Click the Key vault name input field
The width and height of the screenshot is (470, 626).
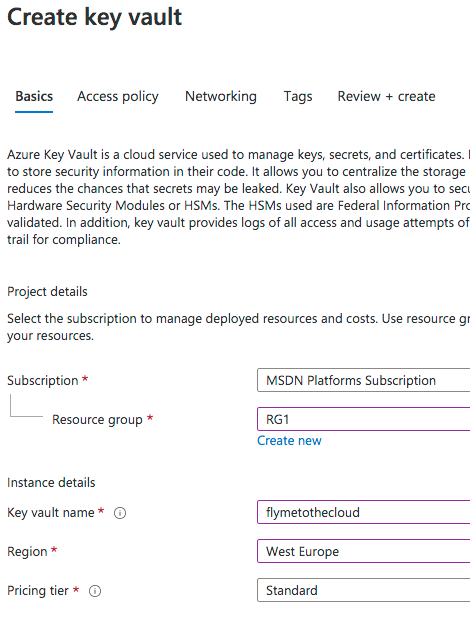(x=363, y=512)
